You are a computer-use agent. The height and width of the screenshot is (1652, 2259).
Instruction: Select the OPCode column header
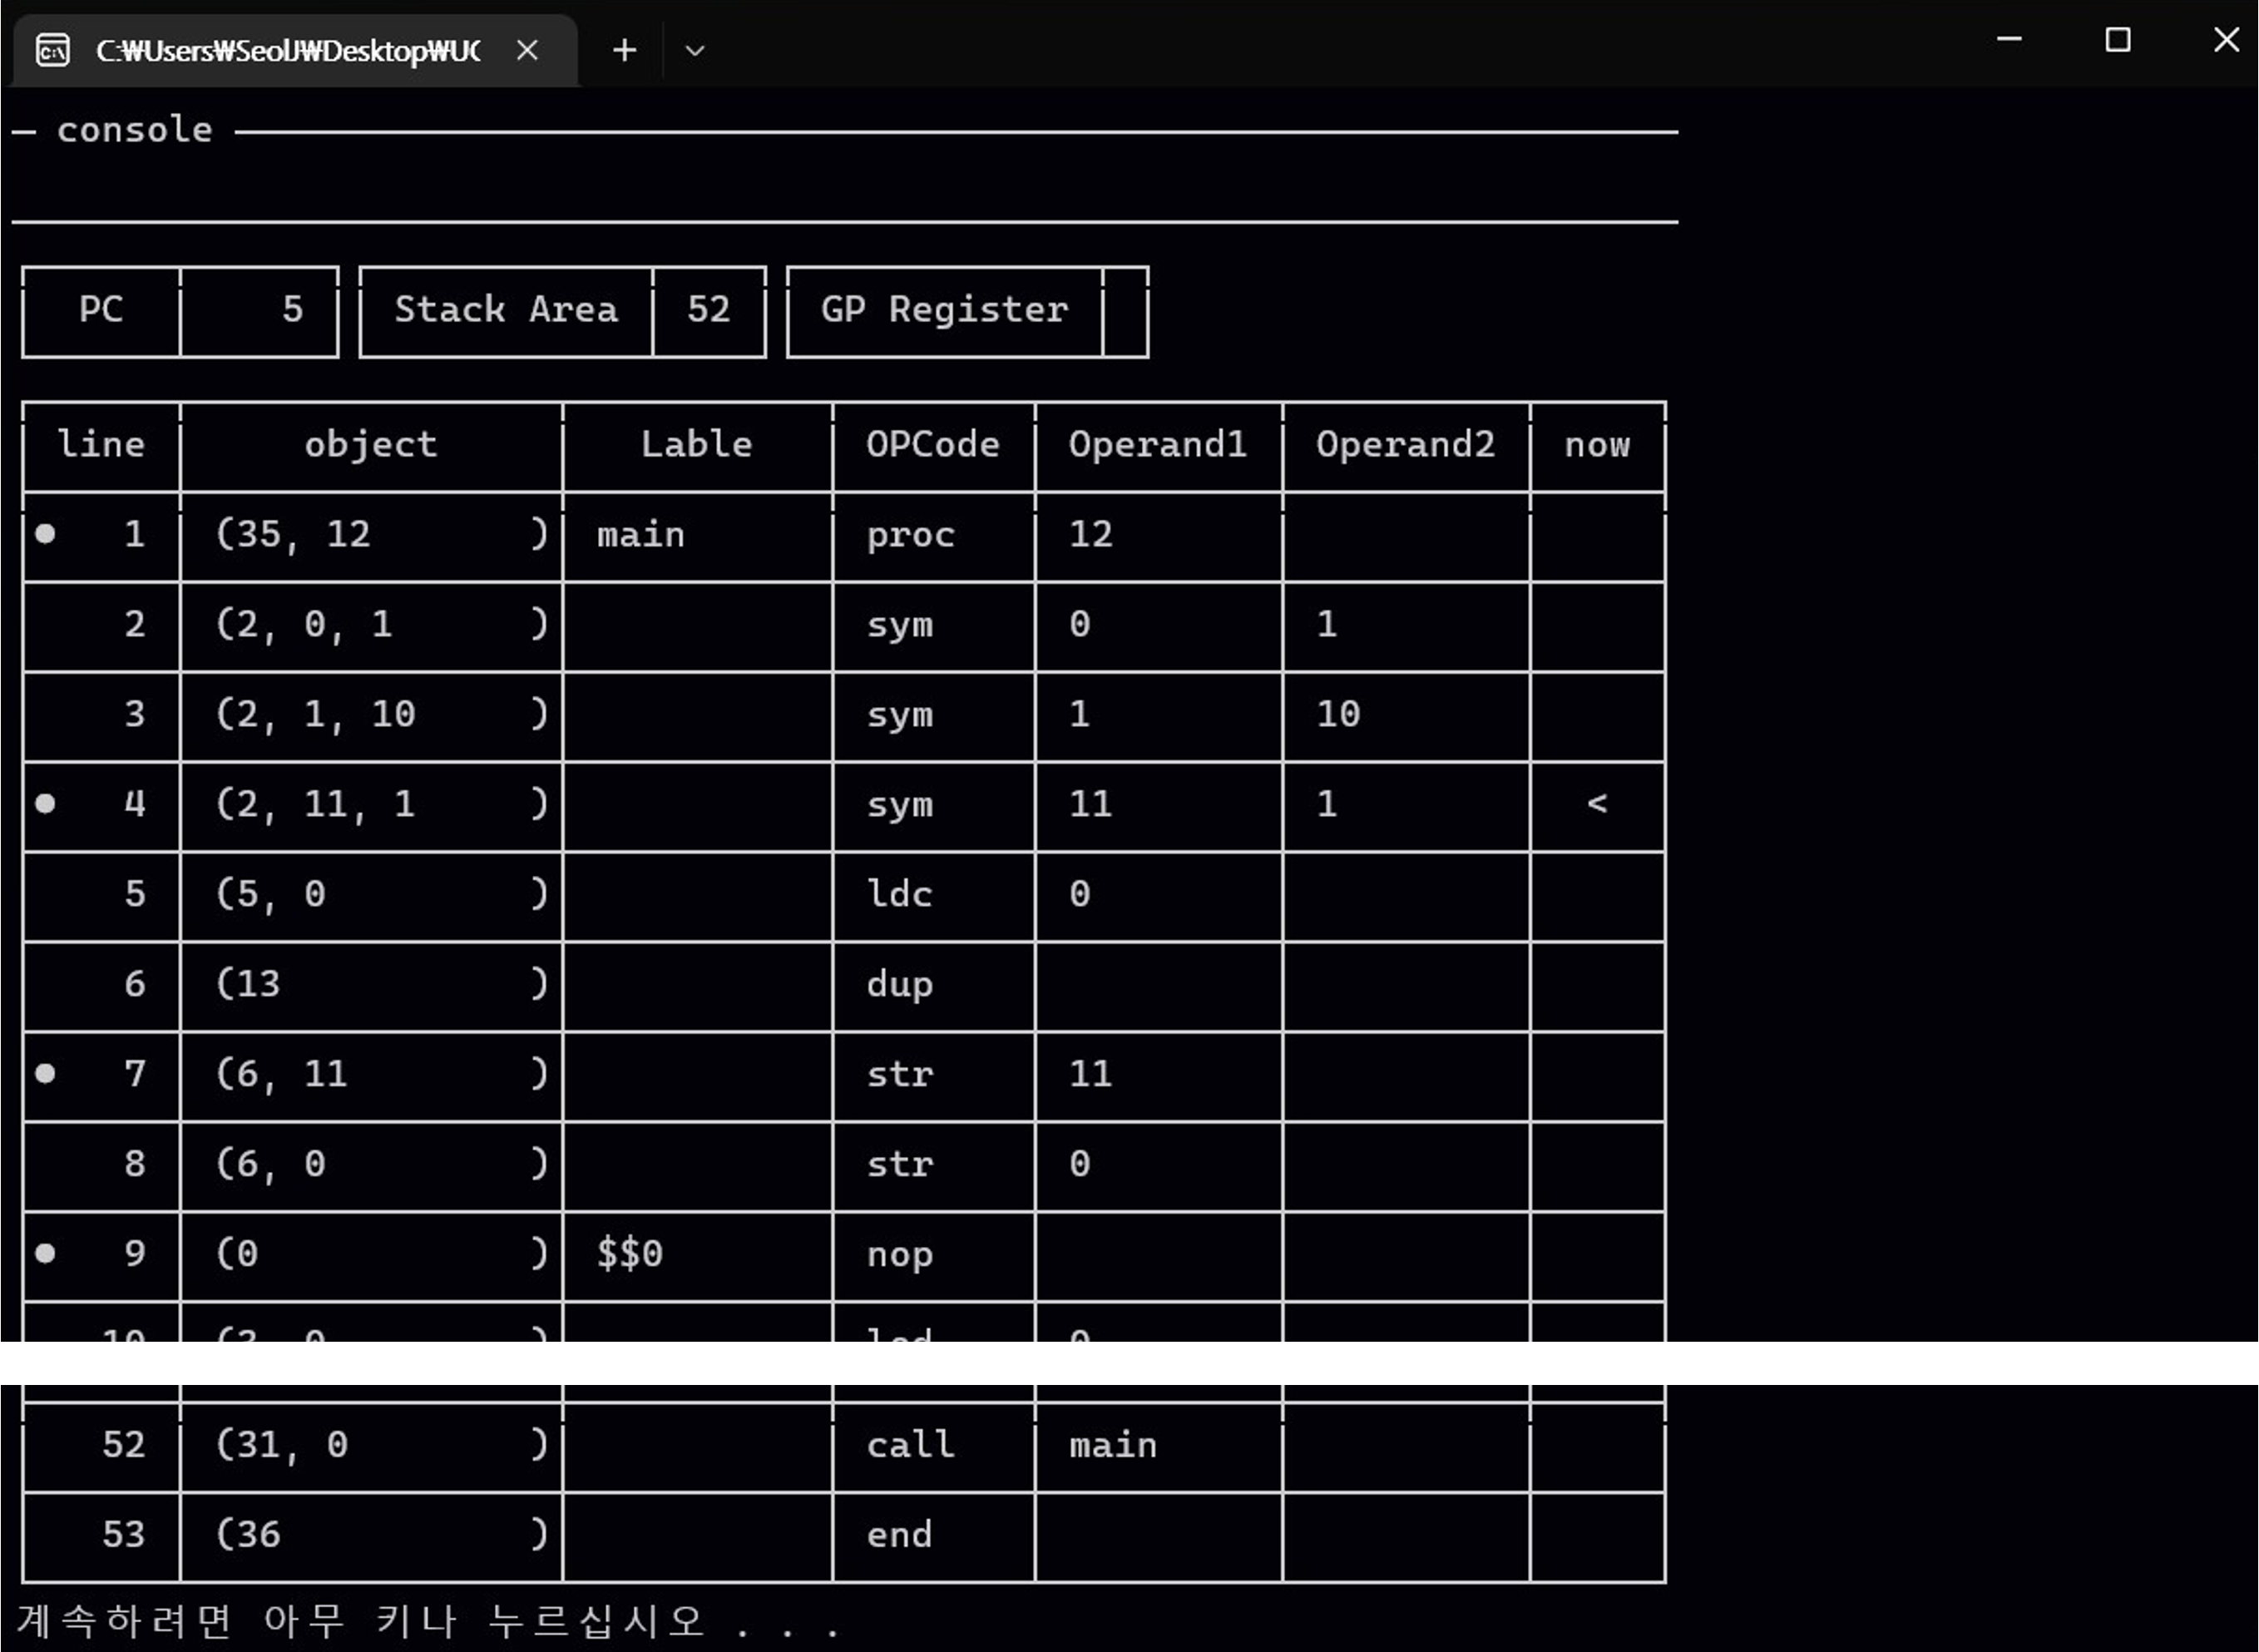(932, 445)
